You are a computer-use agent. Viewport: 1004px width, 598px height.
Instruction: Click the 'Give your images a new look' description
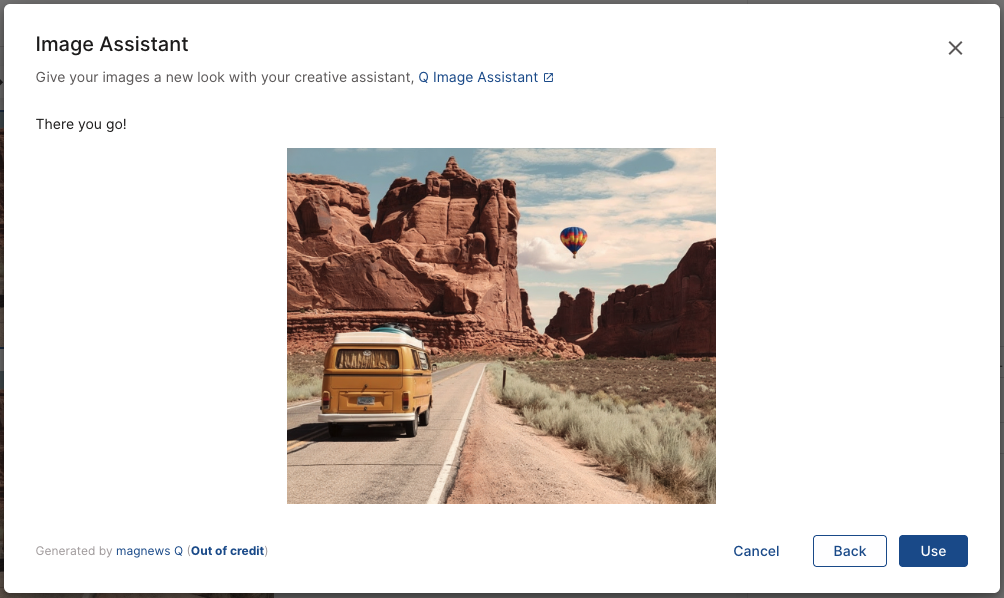(225, 77)
